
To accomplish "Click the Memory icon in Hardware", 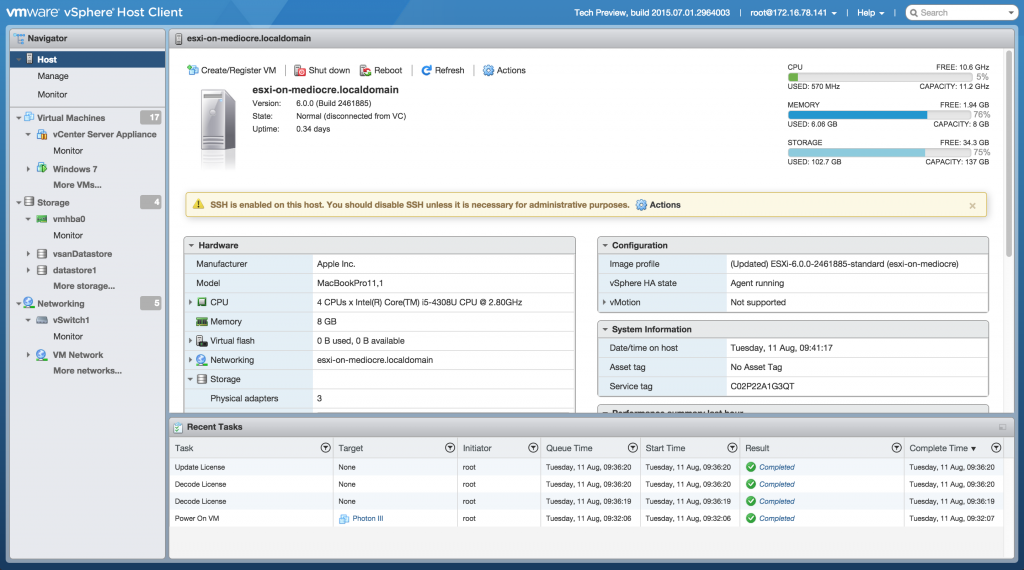I will tap(202, 321).
